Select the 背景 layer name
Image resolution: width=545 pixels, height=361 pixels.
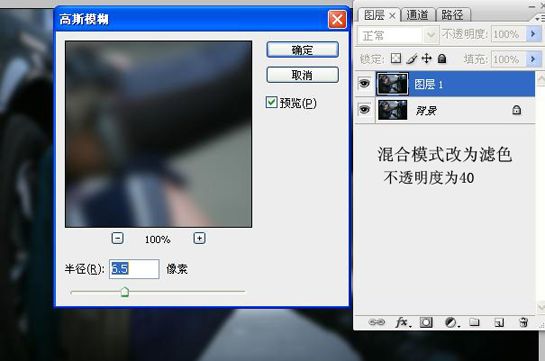[426, 111]
